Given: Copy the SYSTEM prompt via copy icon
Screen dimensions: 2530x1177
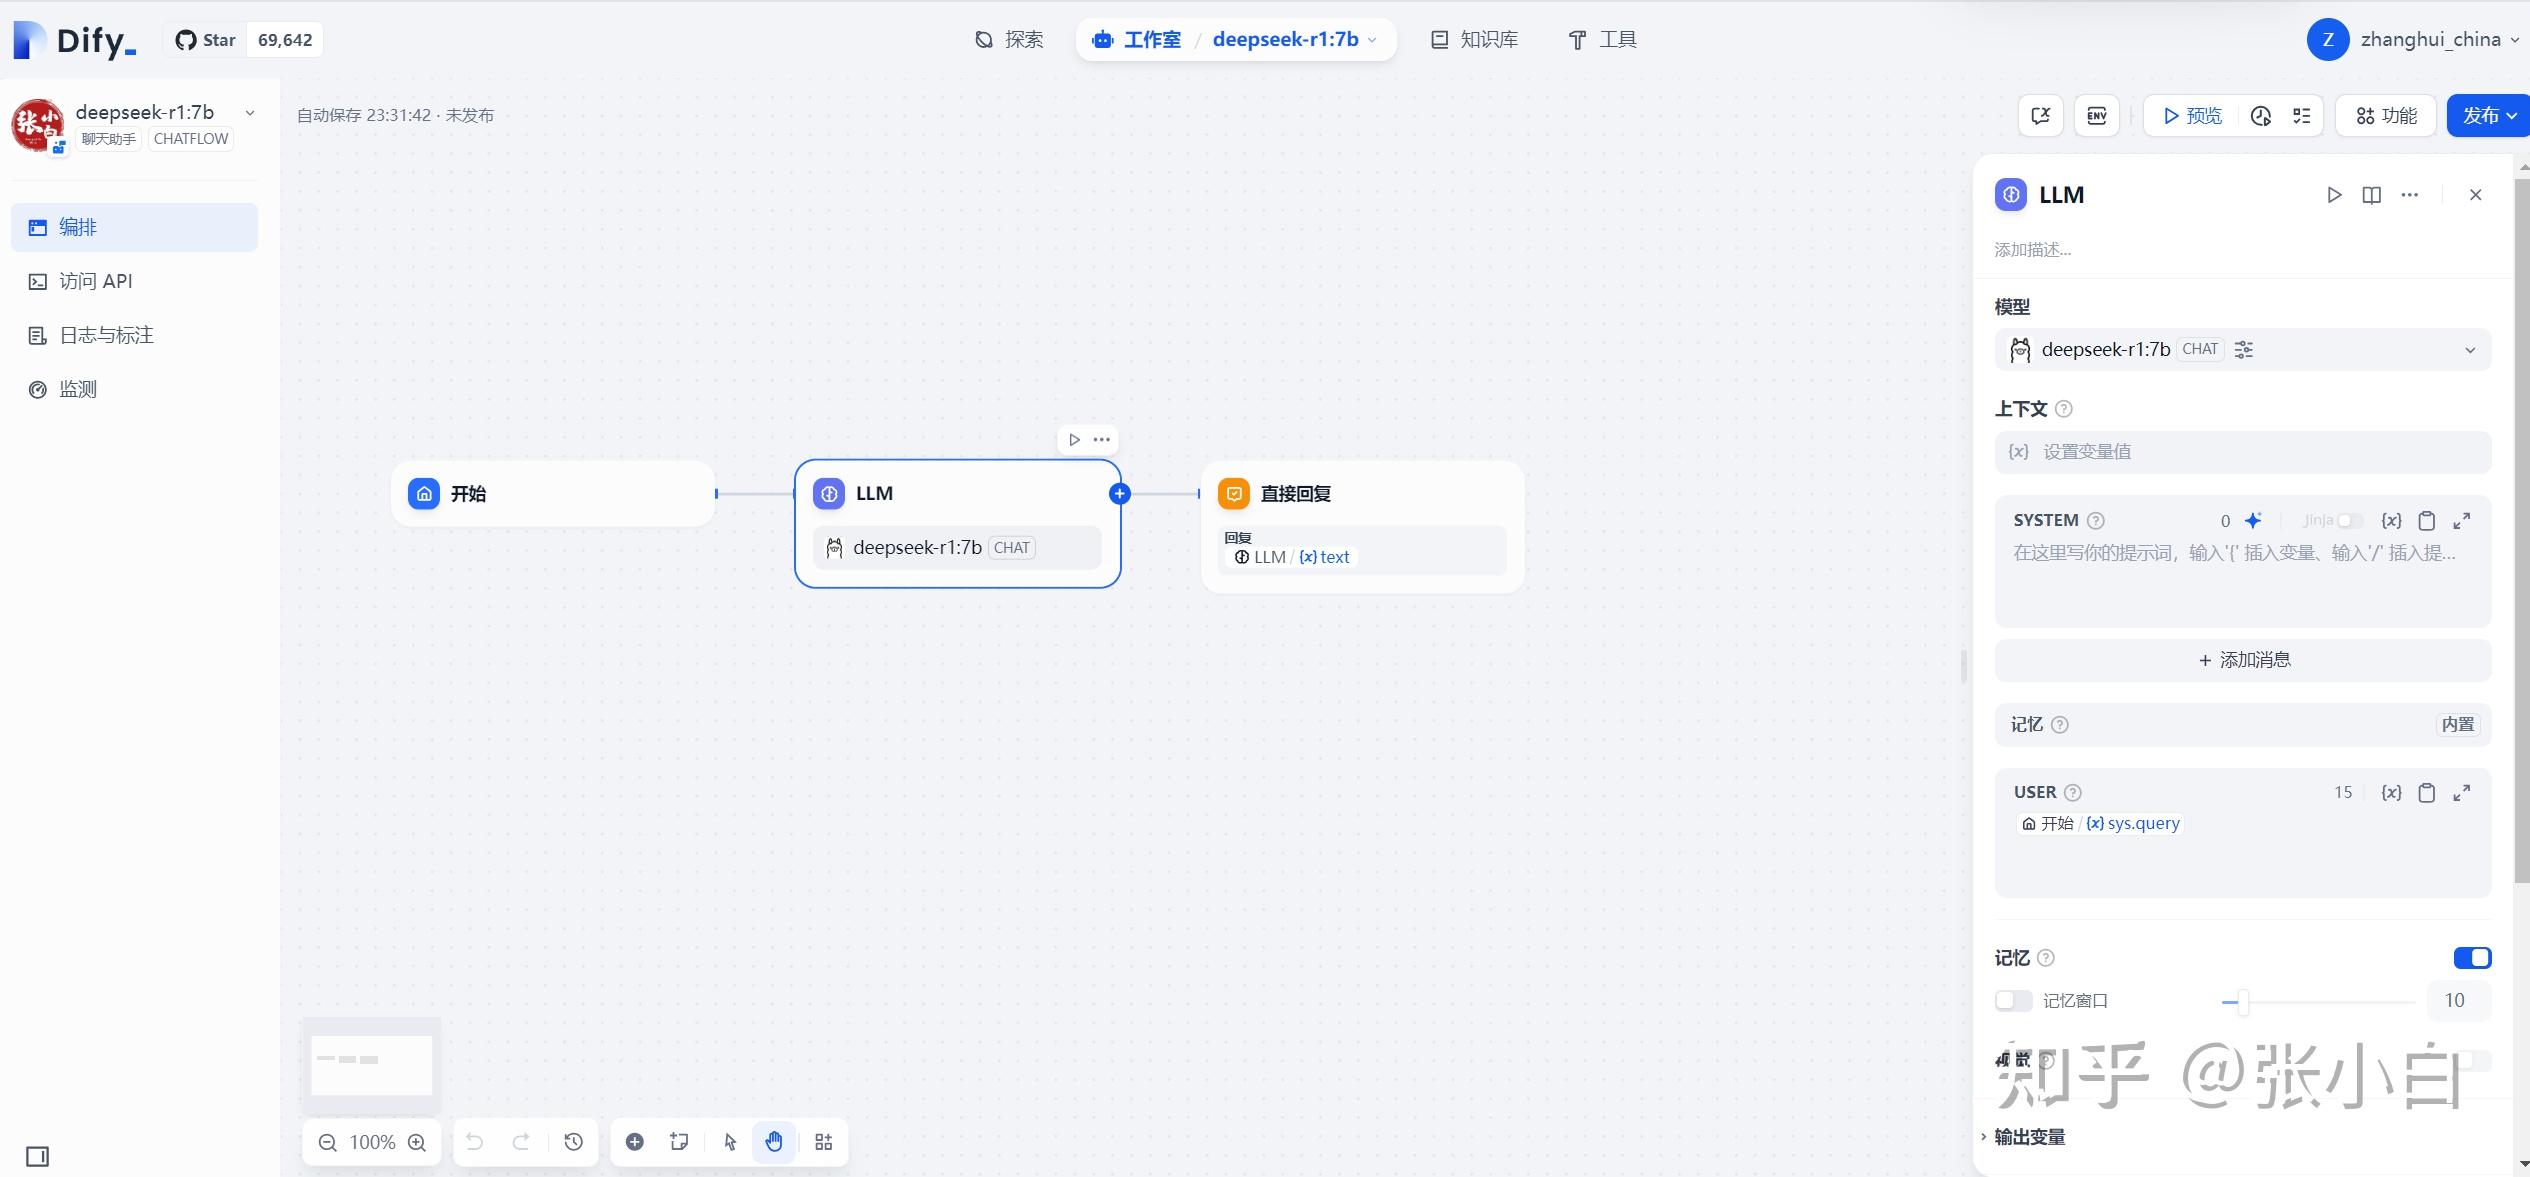Looking at the screenshot, I should click(x=2427, y=520).
